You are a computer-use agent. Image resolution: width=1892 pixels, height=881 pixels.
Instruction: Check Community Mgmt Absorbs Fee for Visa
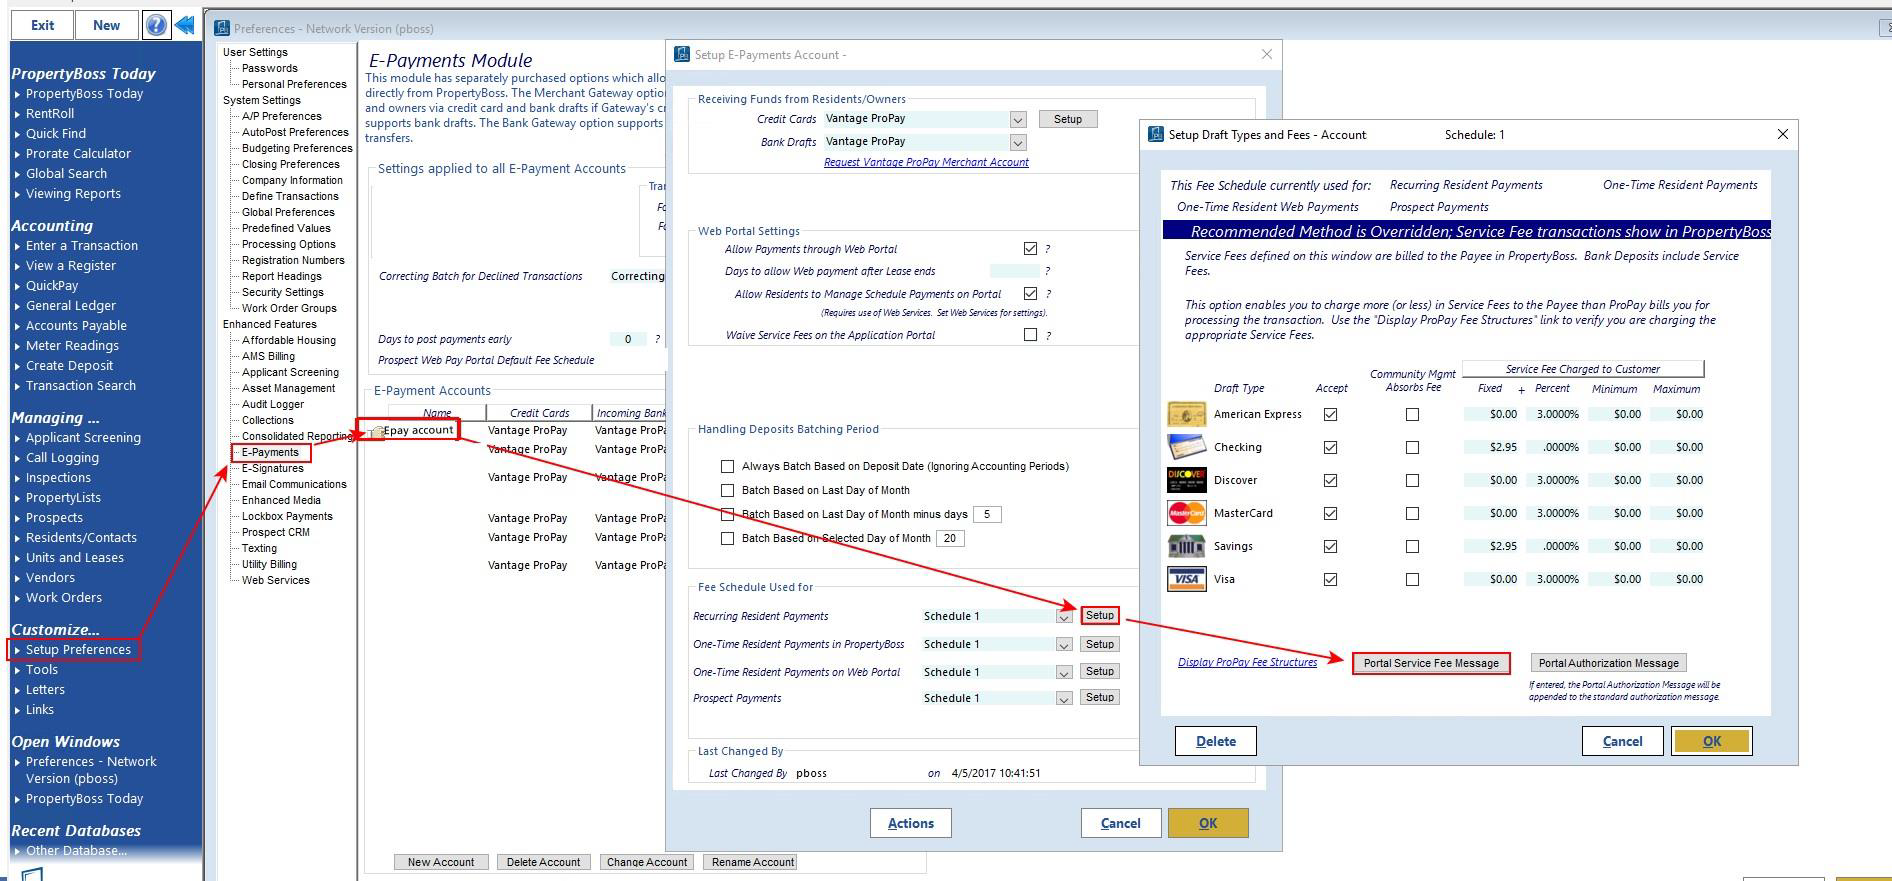[x=1412, y=579]
